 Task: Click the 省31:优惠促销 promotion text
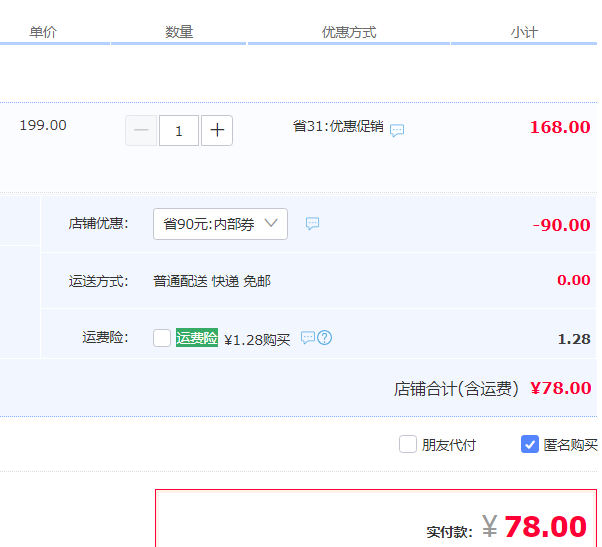point(338,127)
